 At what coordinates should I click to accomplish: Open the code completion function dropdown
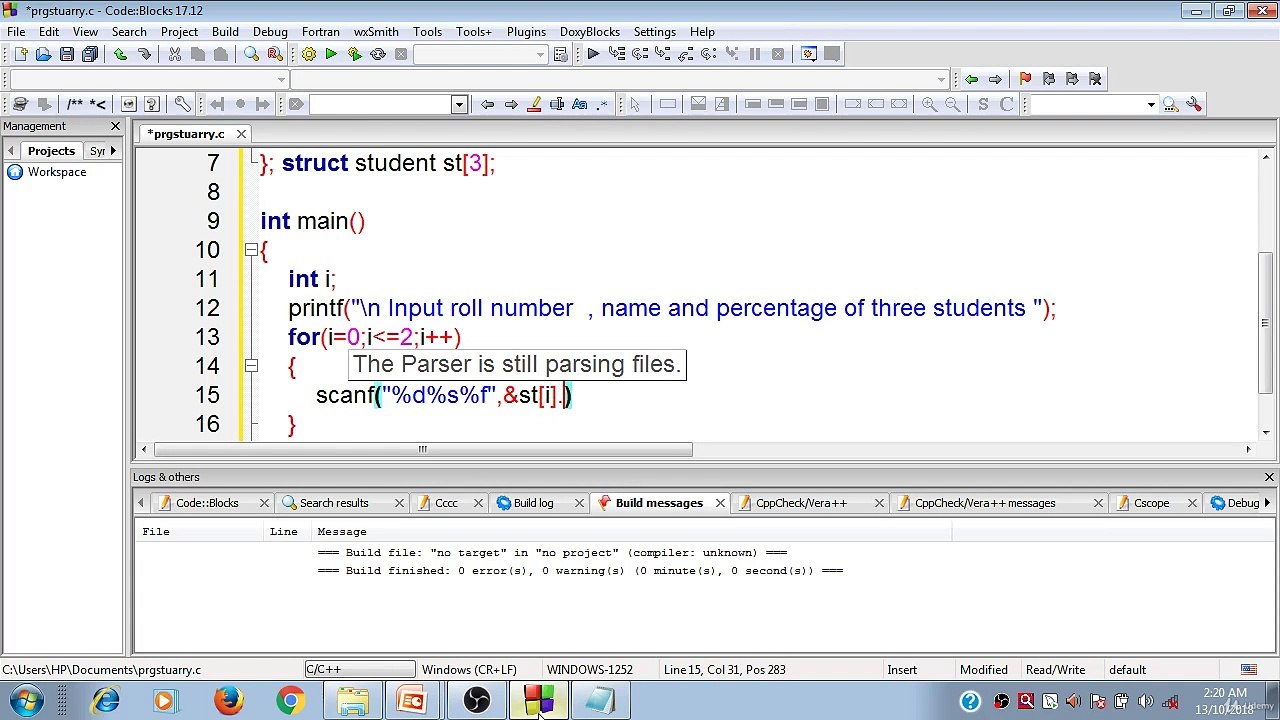pyautogui.click(x=941, y=79)
